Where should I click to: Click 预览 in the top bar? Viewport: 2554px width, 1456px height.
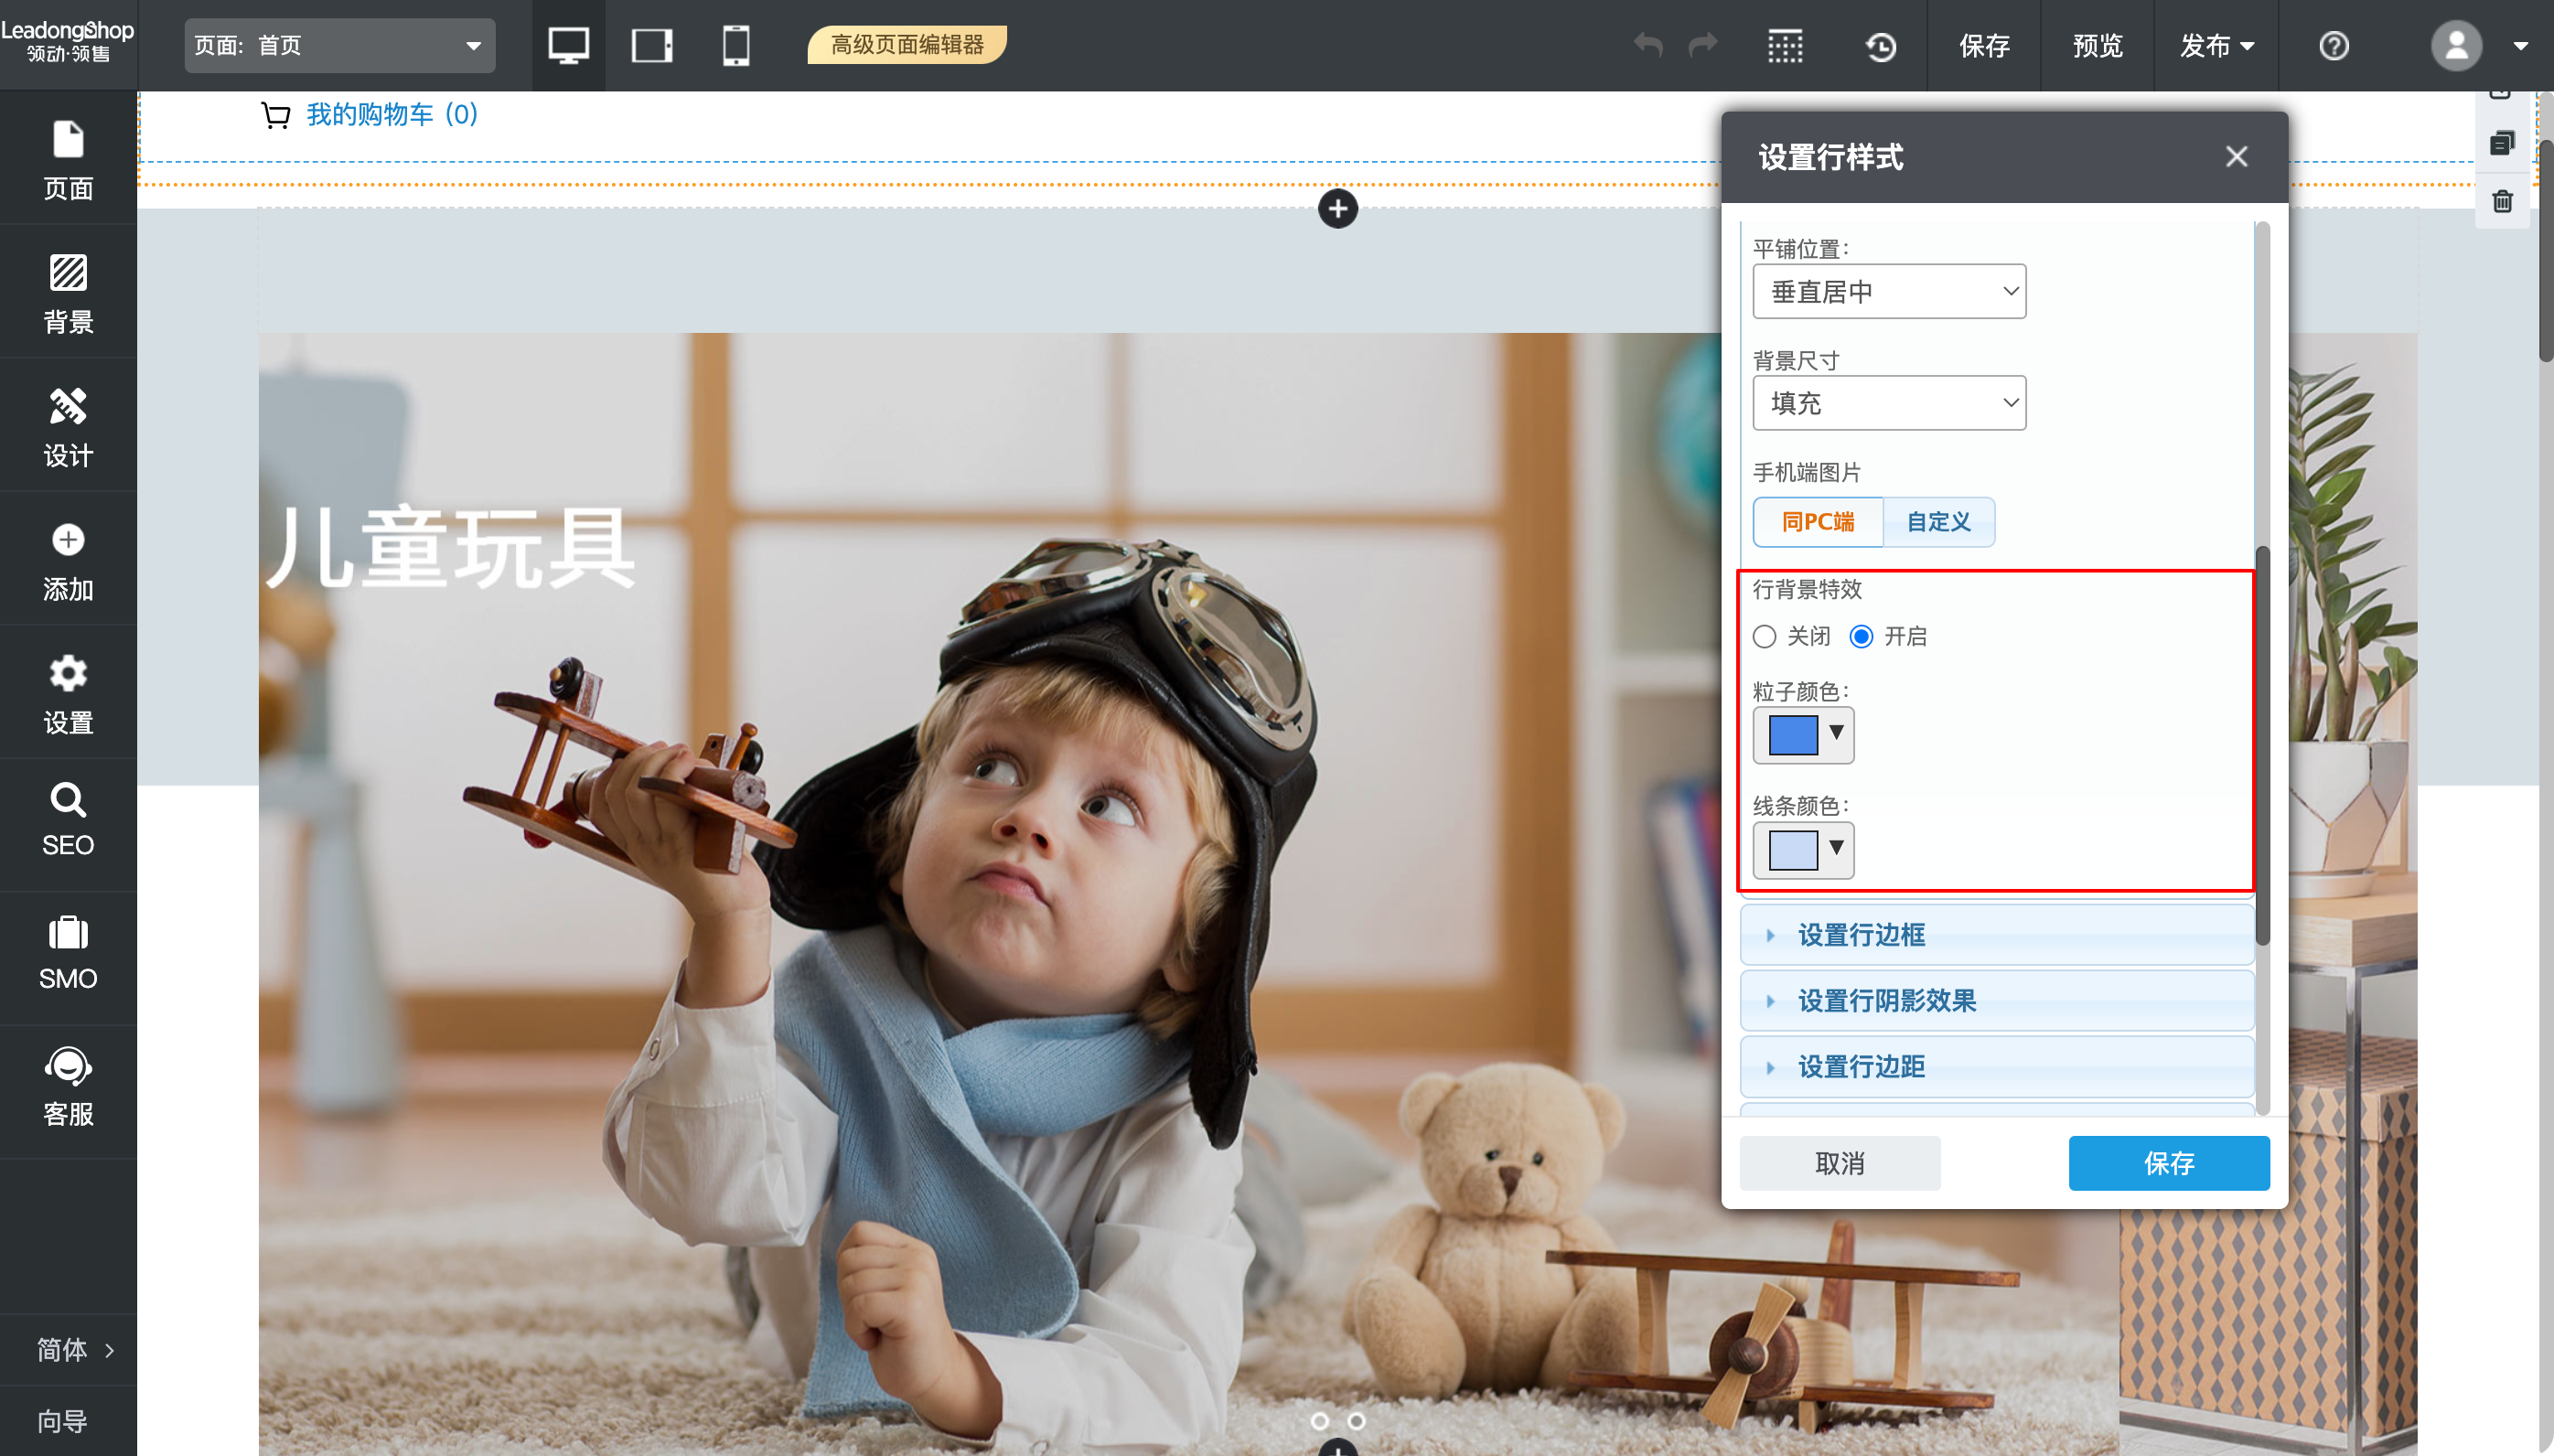pyautogui.click(x=2097, y=46)
